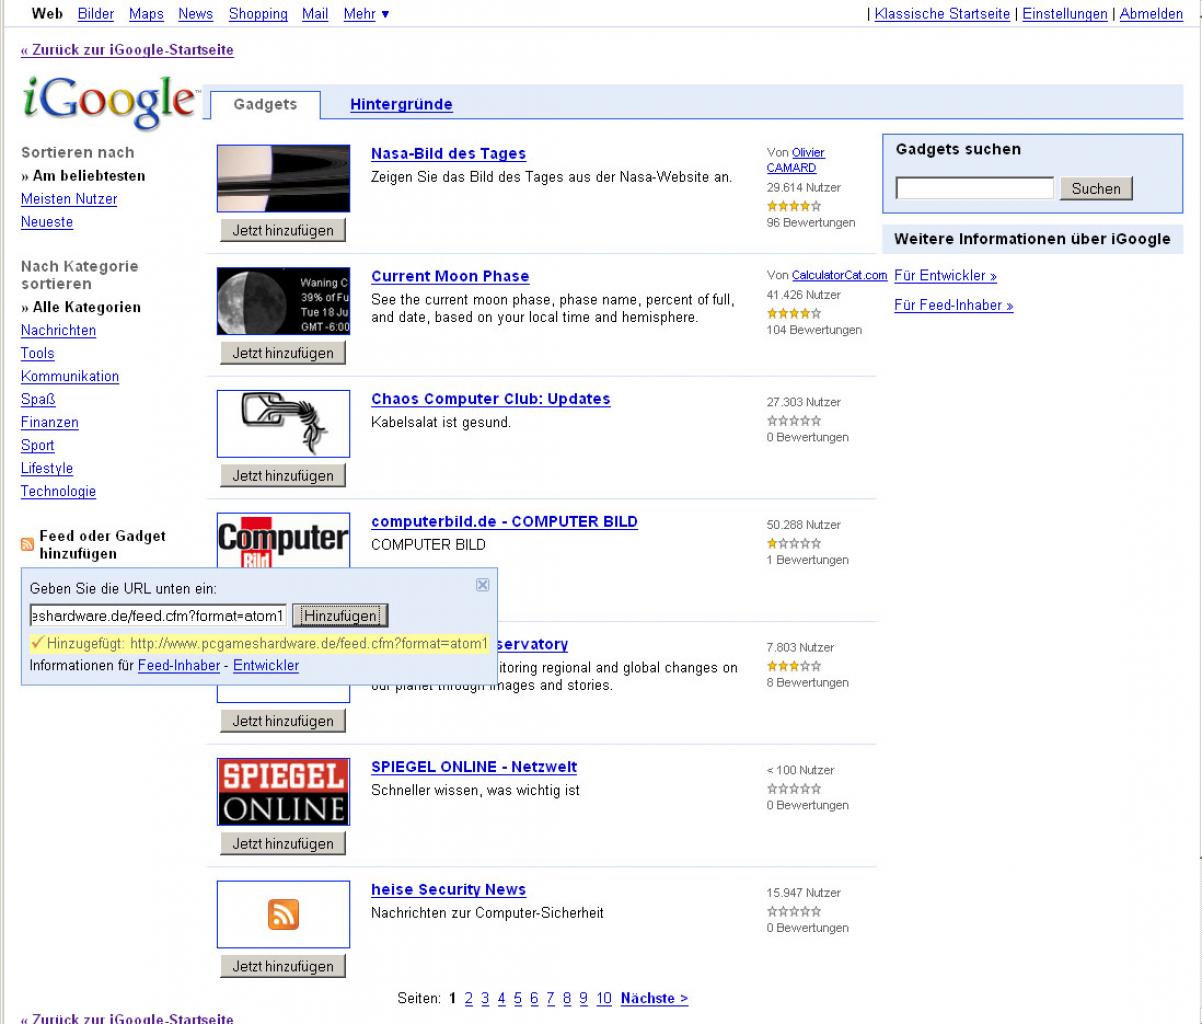Add Current Moon Phase with Jetzt hinzufügen

(283, 353)
